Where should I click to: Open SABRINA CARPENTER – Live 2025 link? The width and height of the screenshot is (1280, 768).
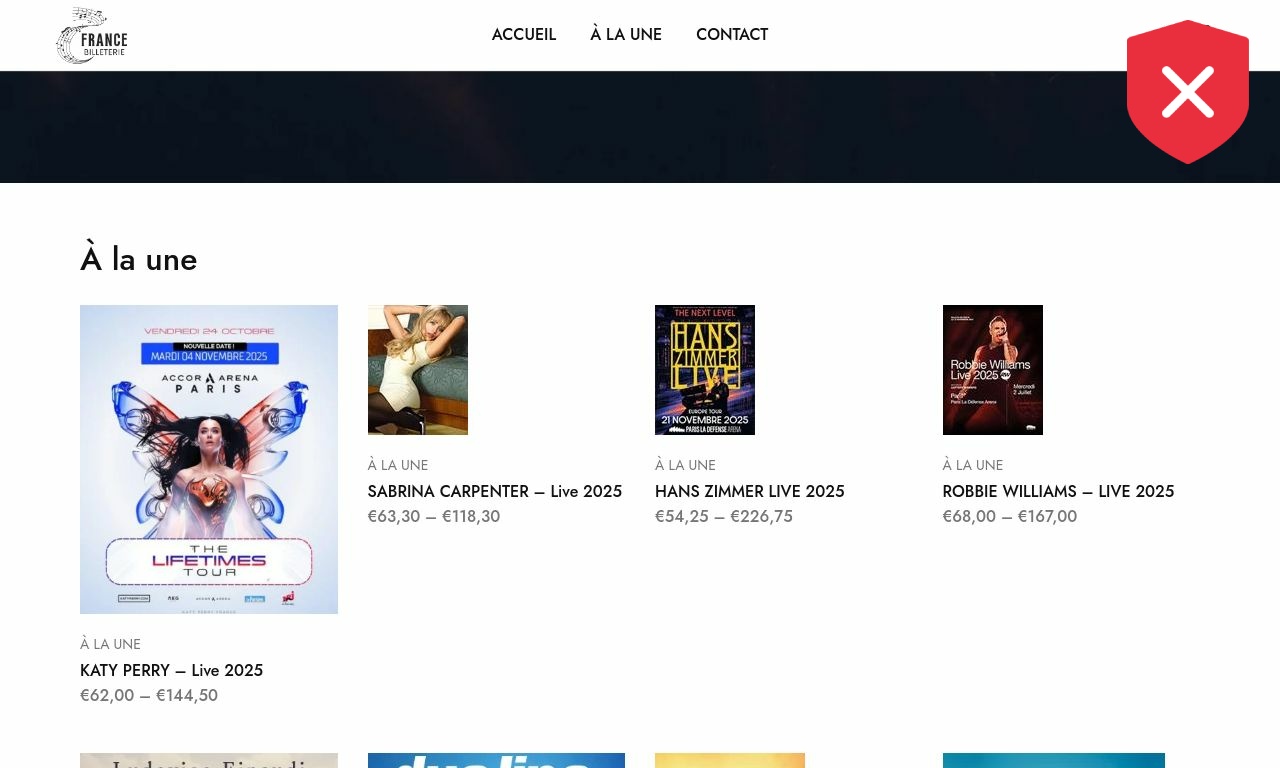pyautogui.click(x=495, y=491)
